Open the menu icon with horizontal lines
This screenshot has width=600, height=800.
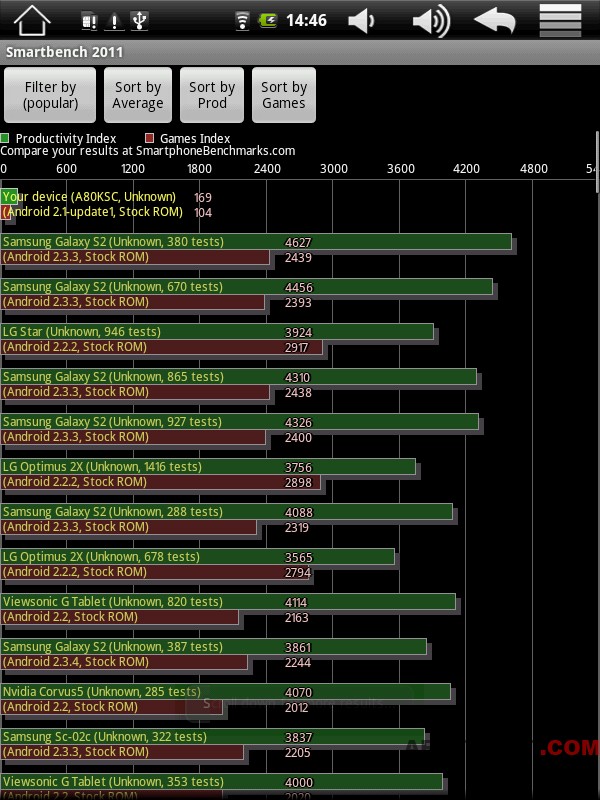tap(561, 20)
